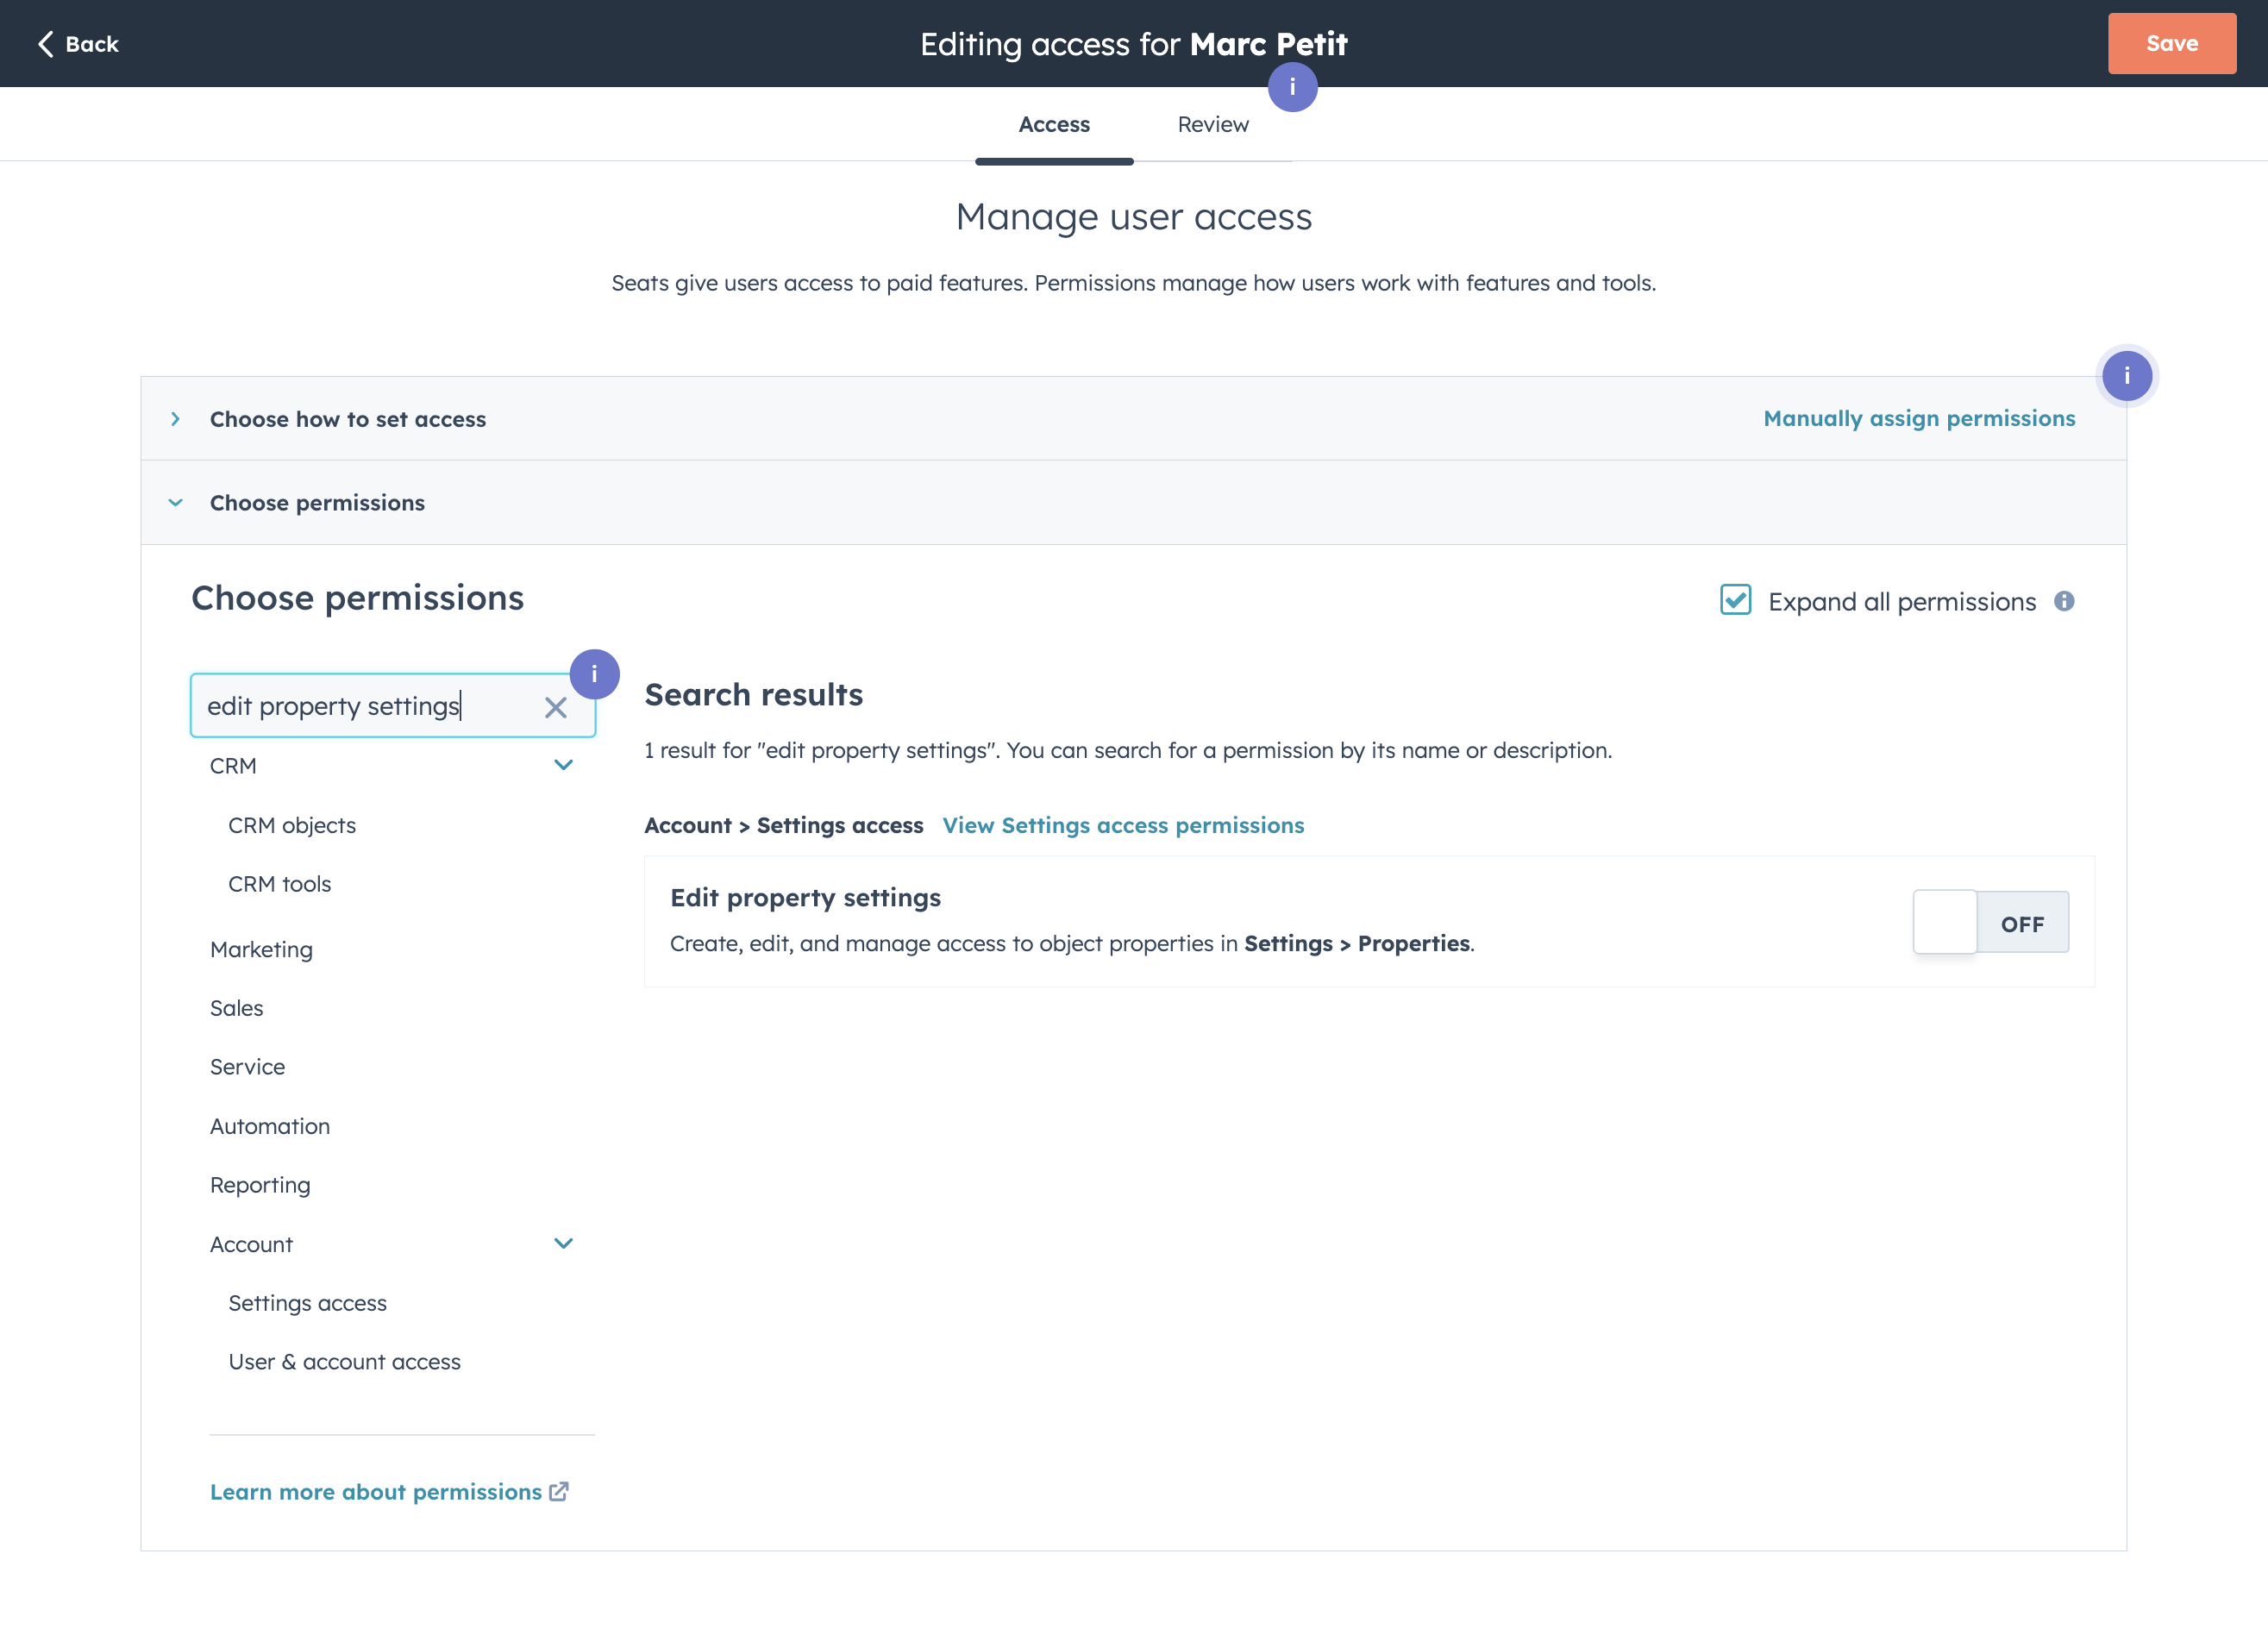Image resolution: width=2268 pixels, height=1635 pixels.
Task: Click the info badge near the Review tab
Action: click(1292, 87)
